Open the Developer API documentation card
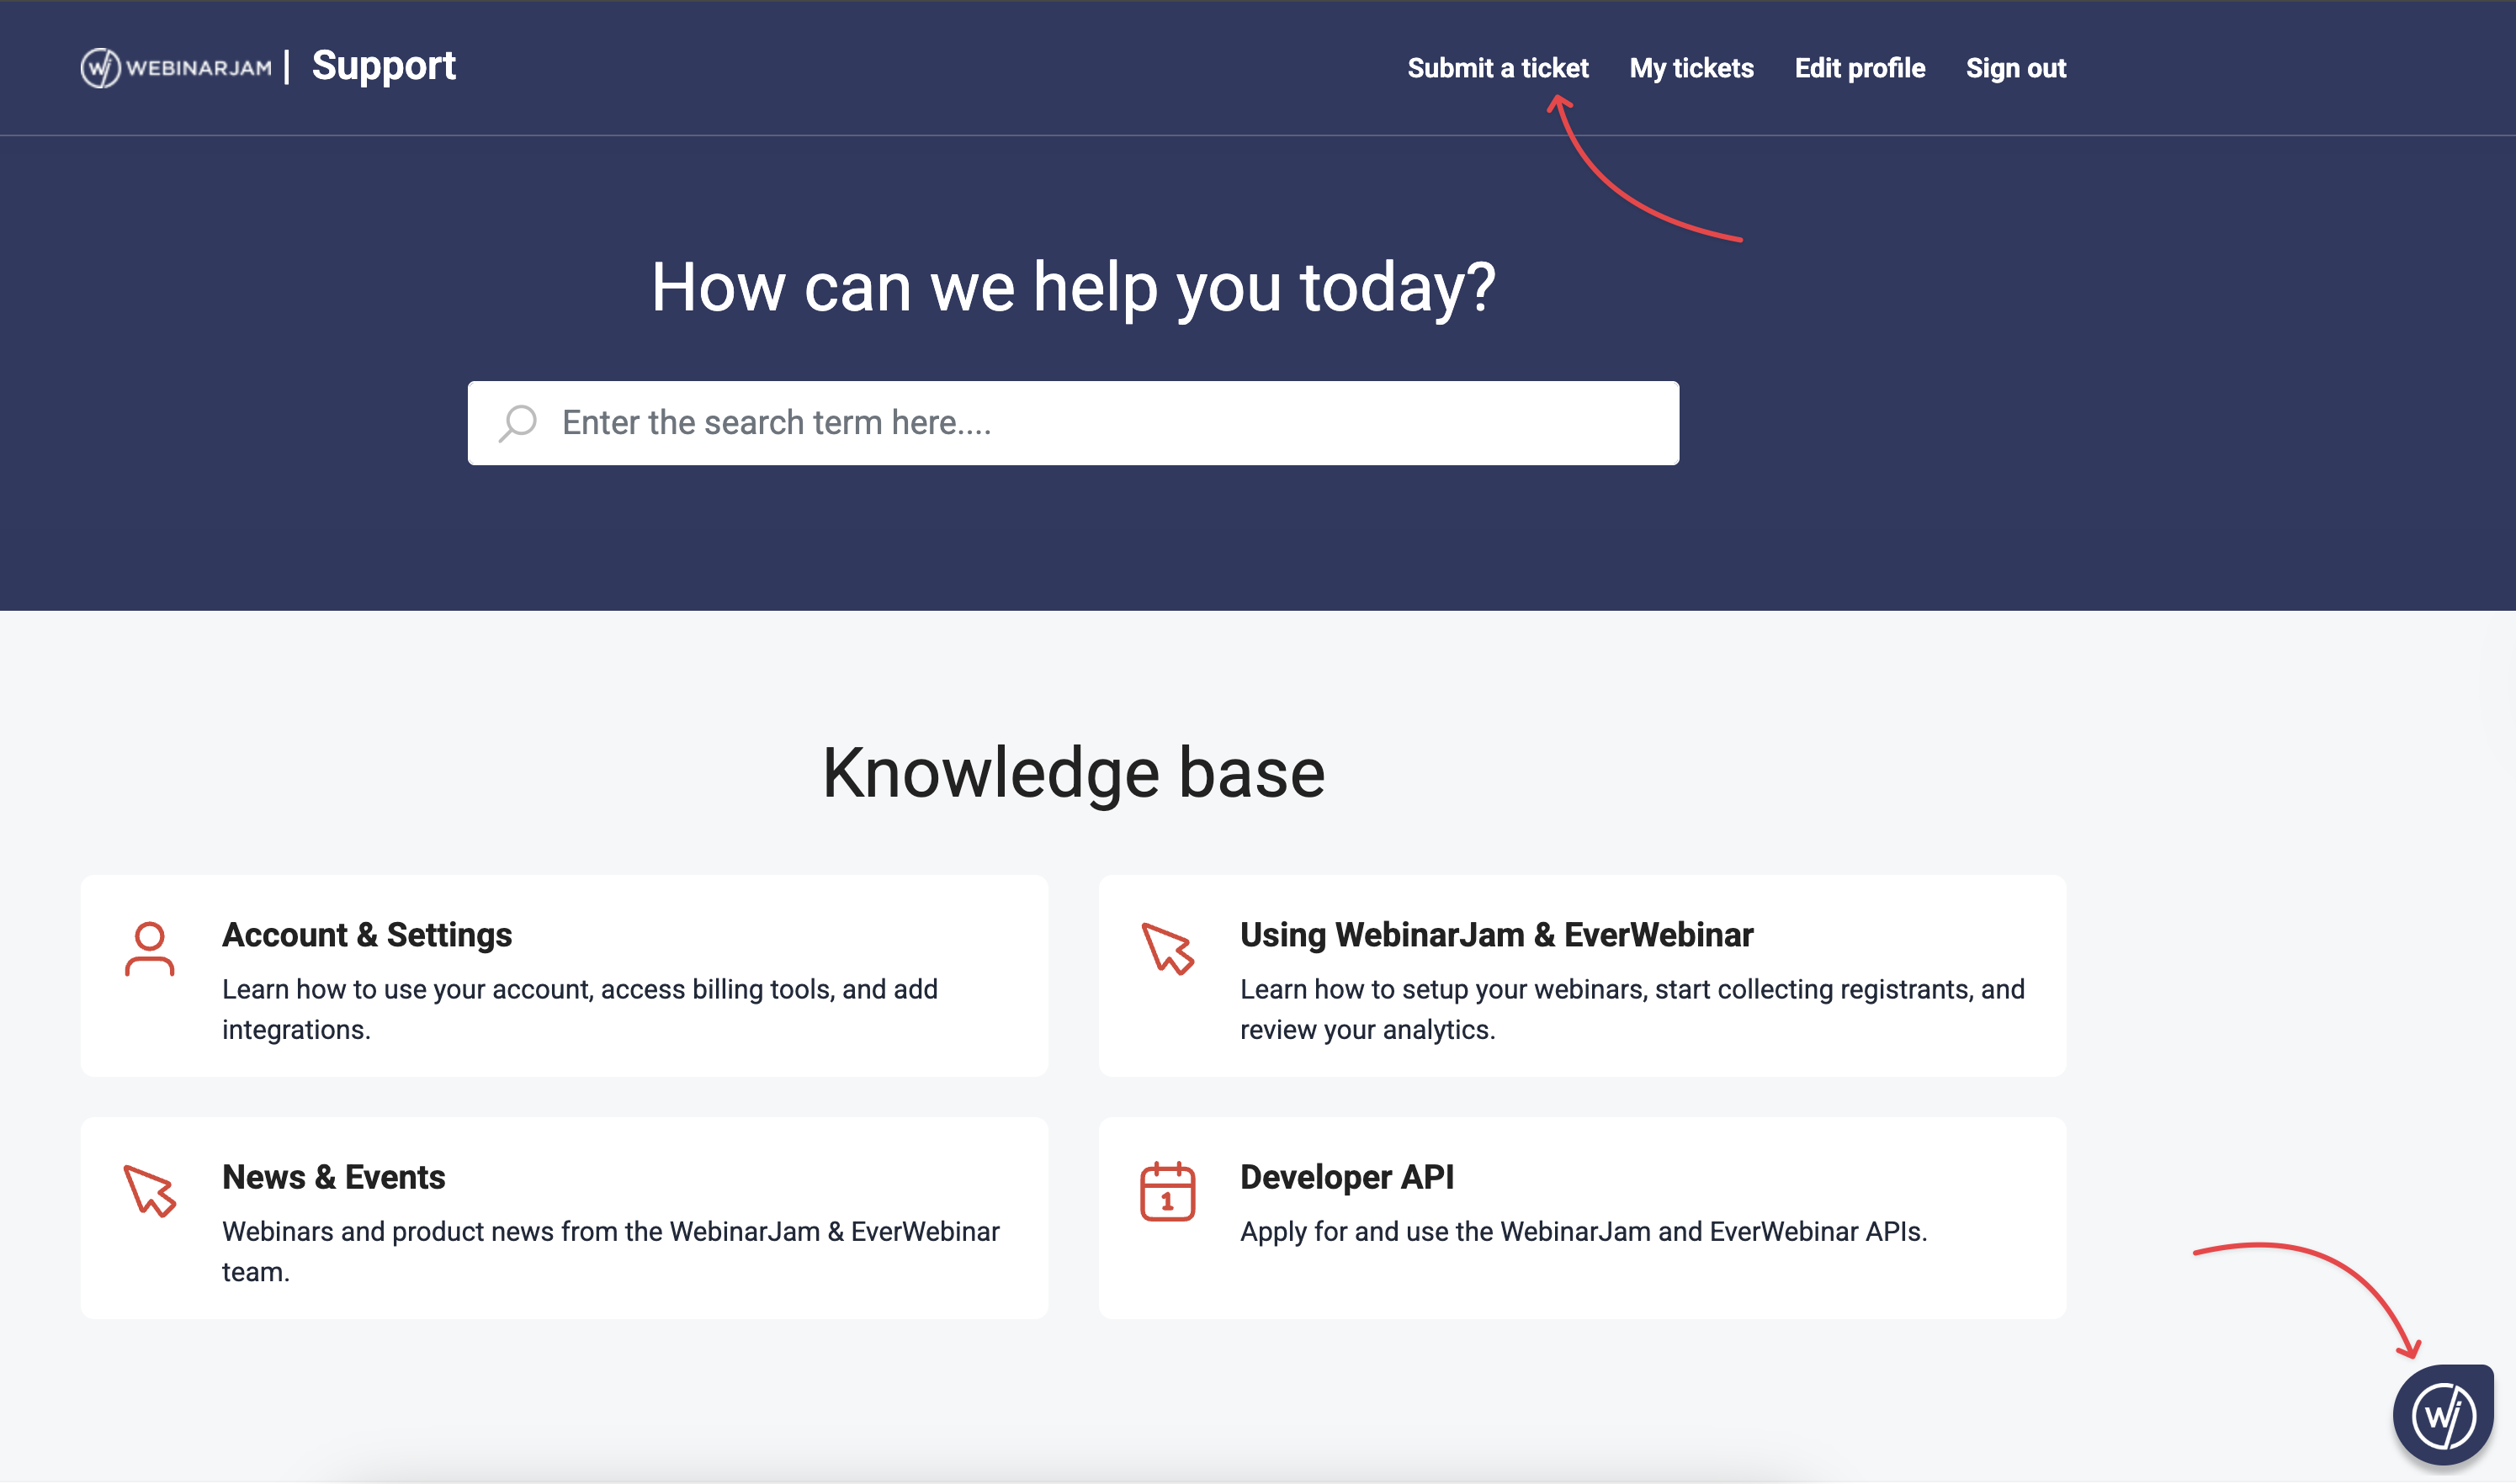This screenshot has height=1484, width=2516. (1346, 1177)
